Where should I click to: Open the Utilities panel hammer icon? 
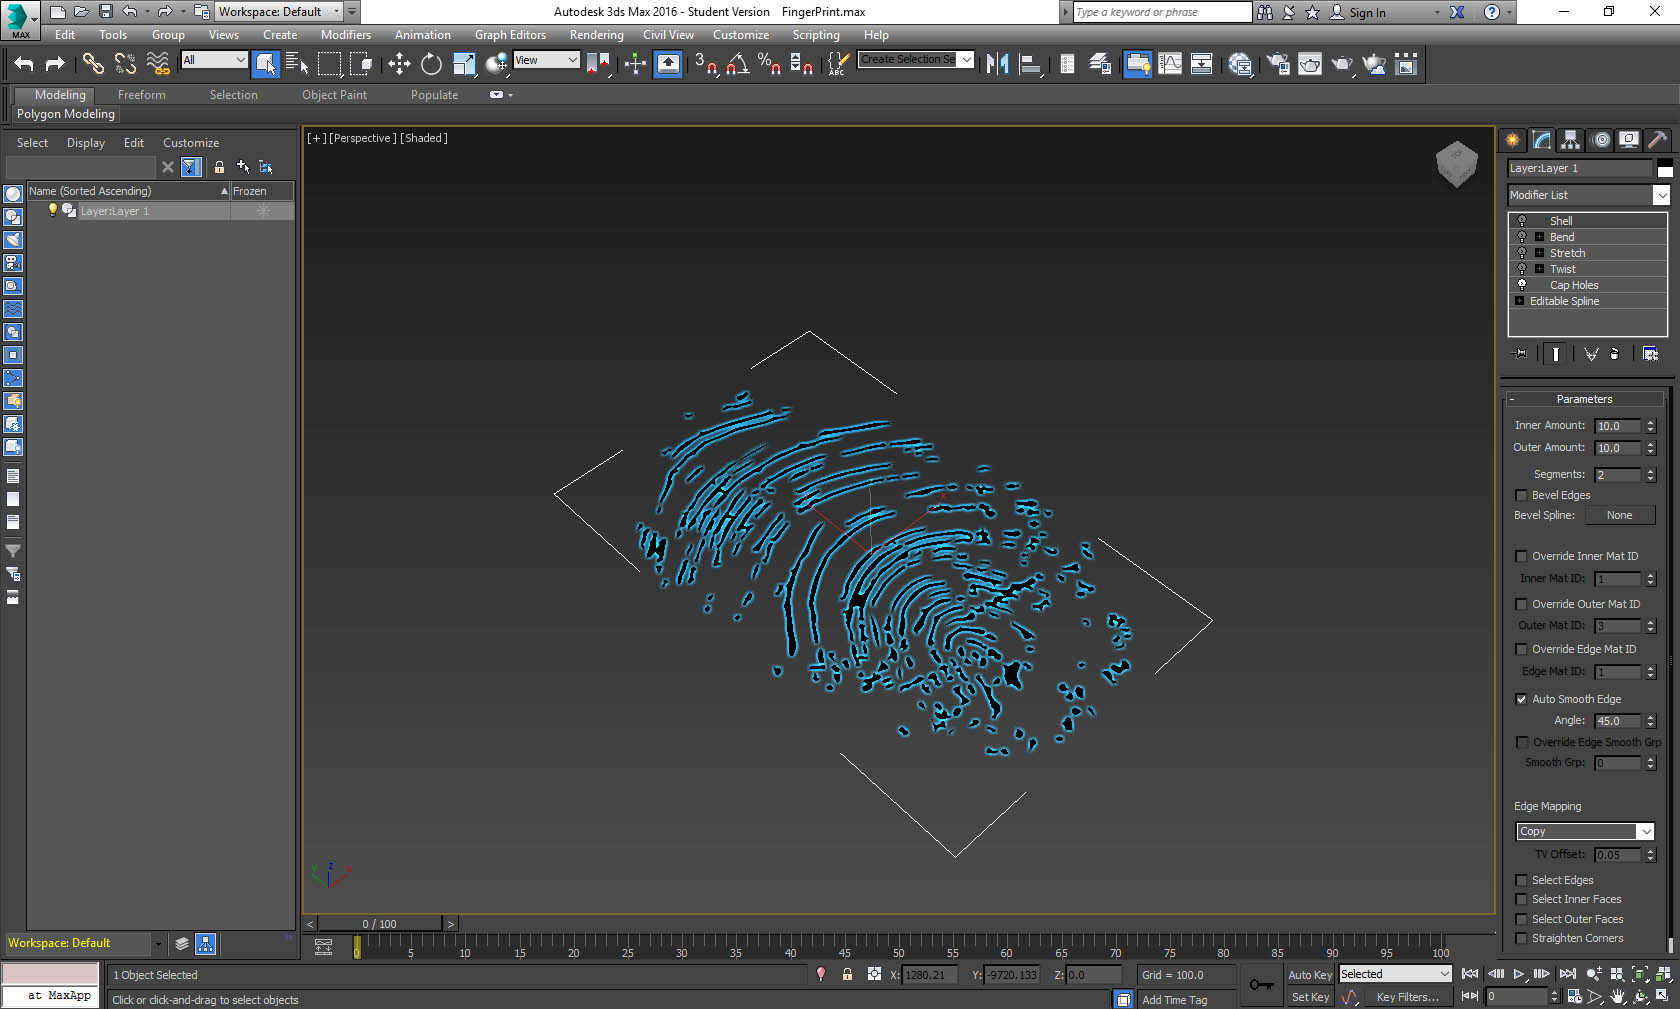pos(1657,140)
